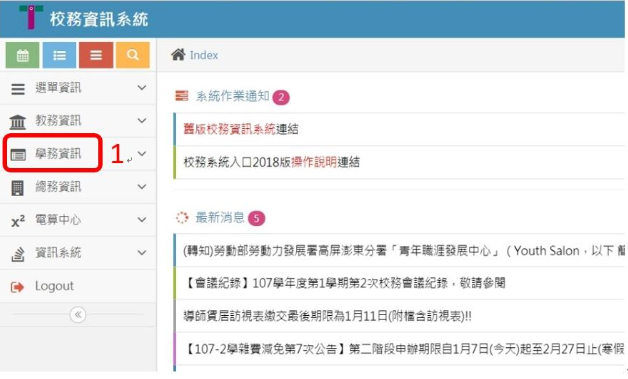
Task: Collapse the sidebar with the double-arrow button
Action: 78,314
